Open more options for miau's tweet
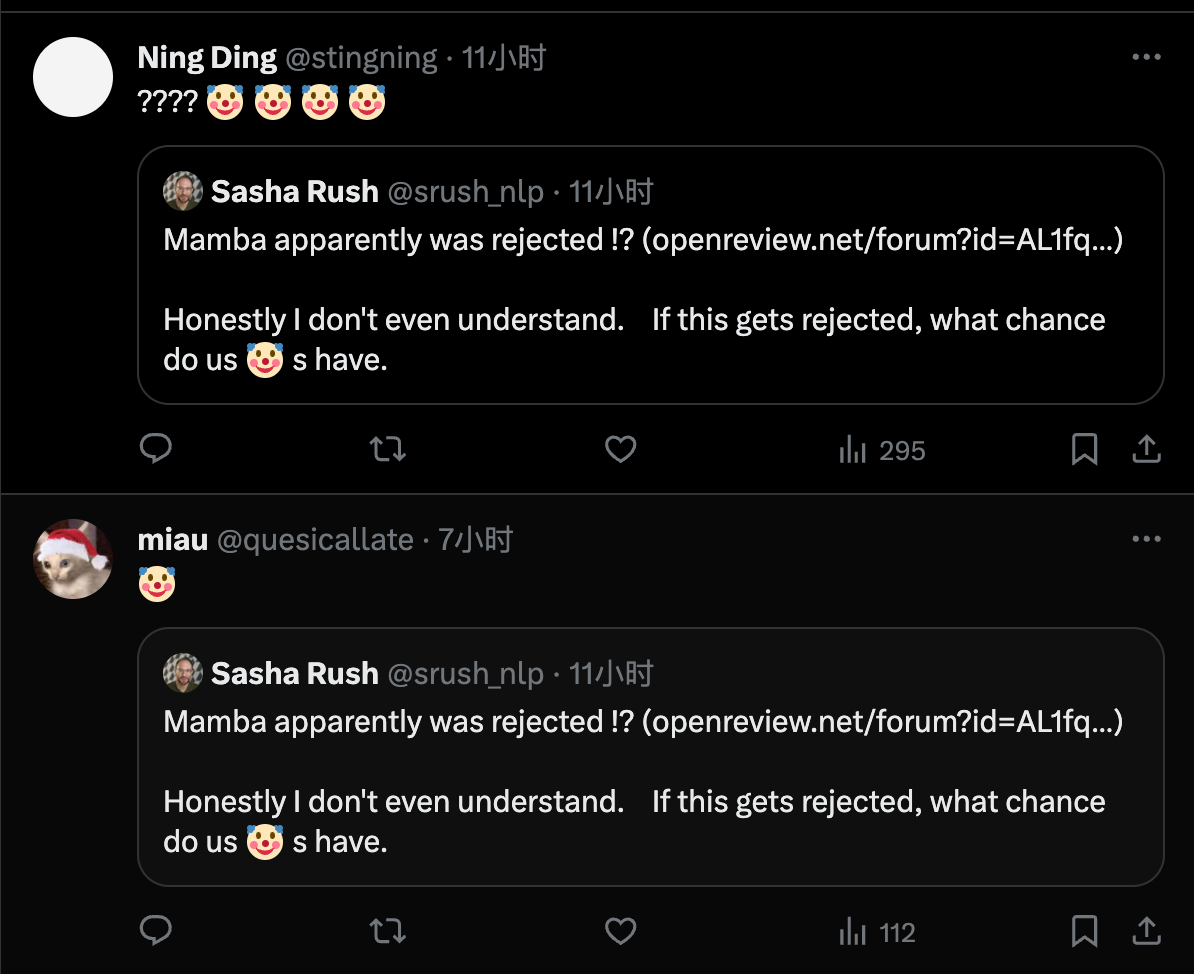1194x974 pixels. point(1146,540)
